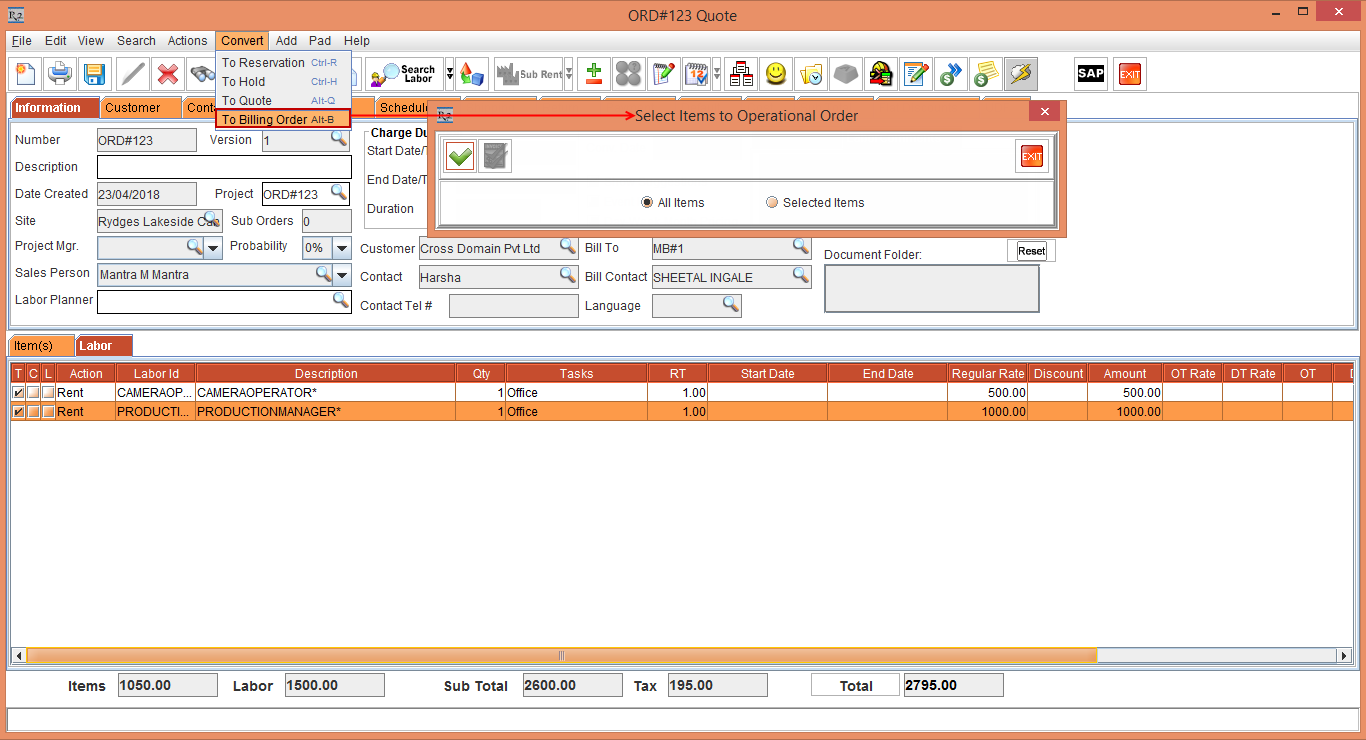Click the yellow smiley face toolbar icon
Screen dimensions: 1366x740
775,73
